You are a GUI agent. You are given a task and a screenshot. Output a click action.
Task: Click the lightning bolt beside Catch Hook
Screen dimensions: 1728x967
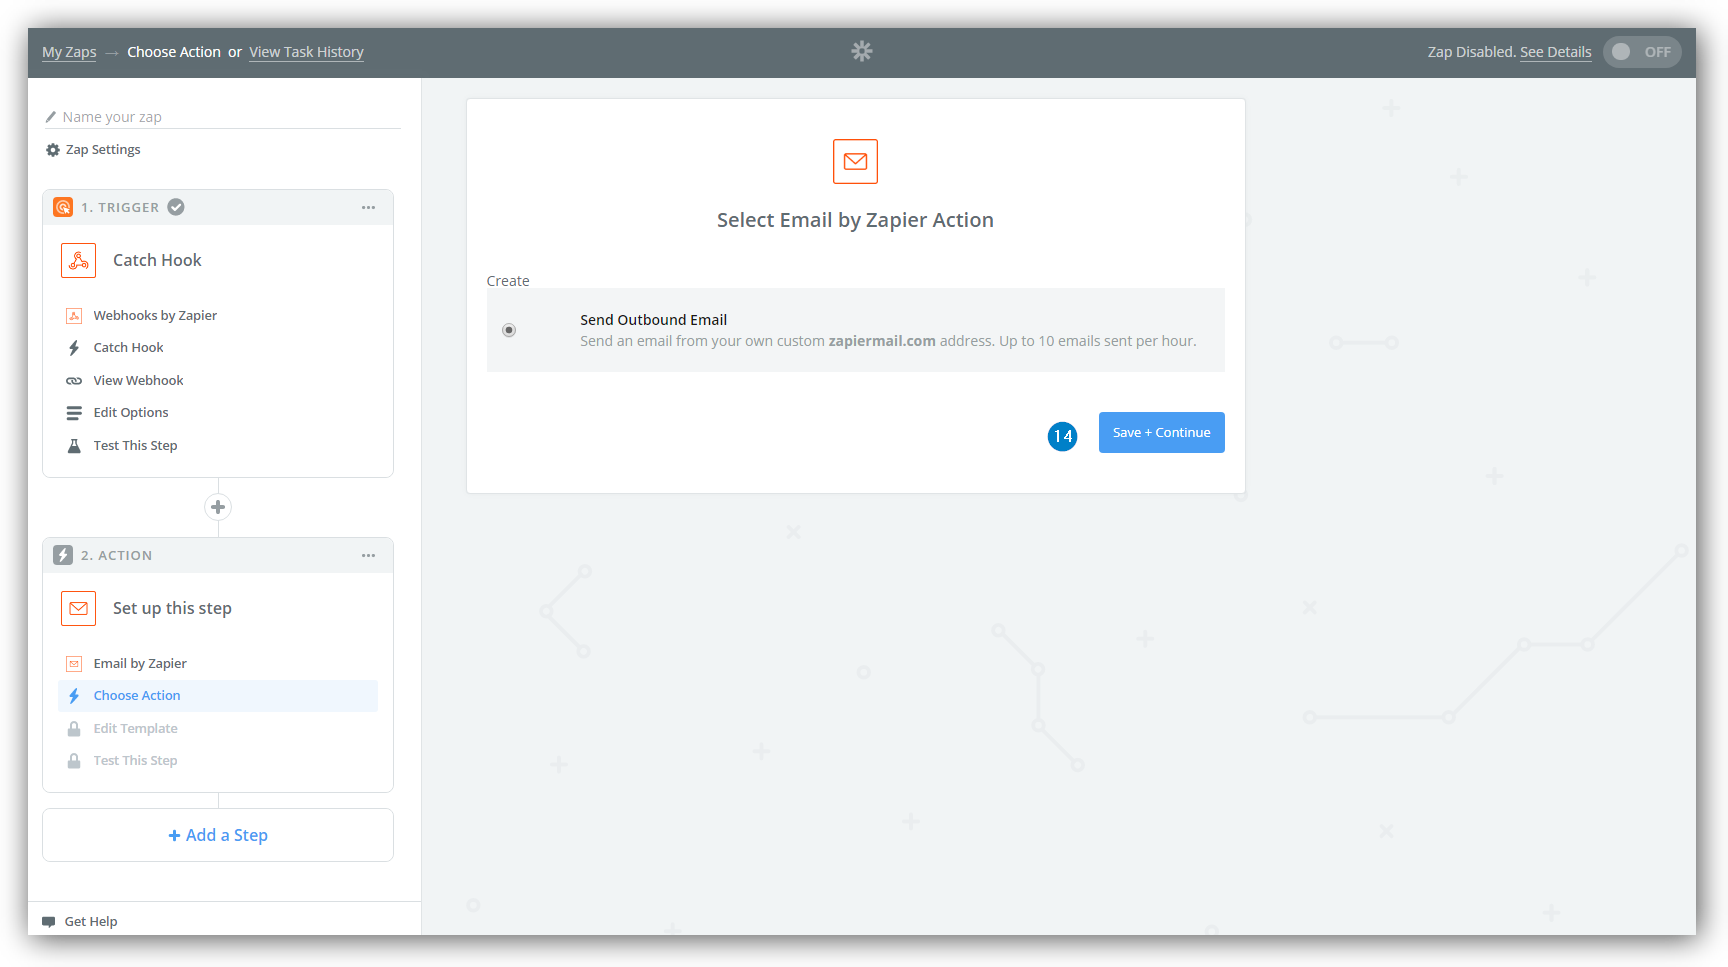click(x=74, y=348)
